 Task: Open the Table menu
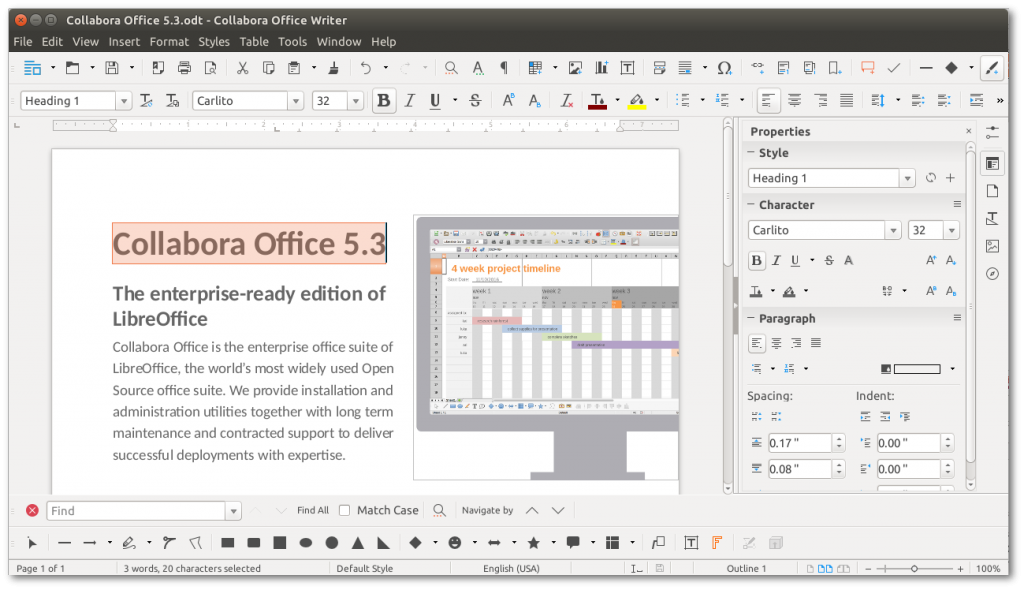point(254,42)
